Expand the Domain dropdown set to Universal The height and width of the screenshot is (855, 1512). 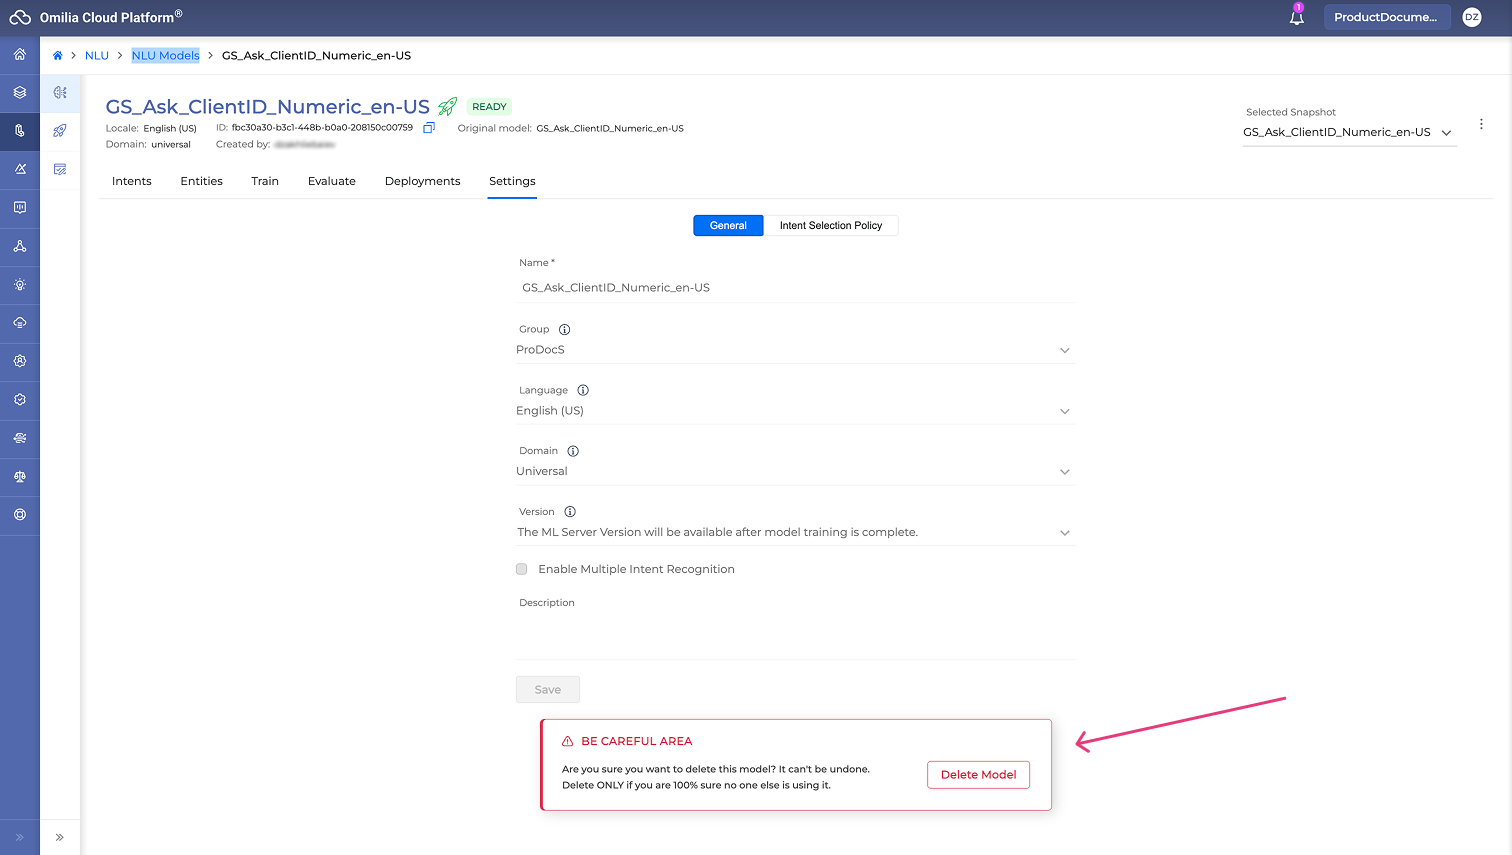[x=795, y=472]
